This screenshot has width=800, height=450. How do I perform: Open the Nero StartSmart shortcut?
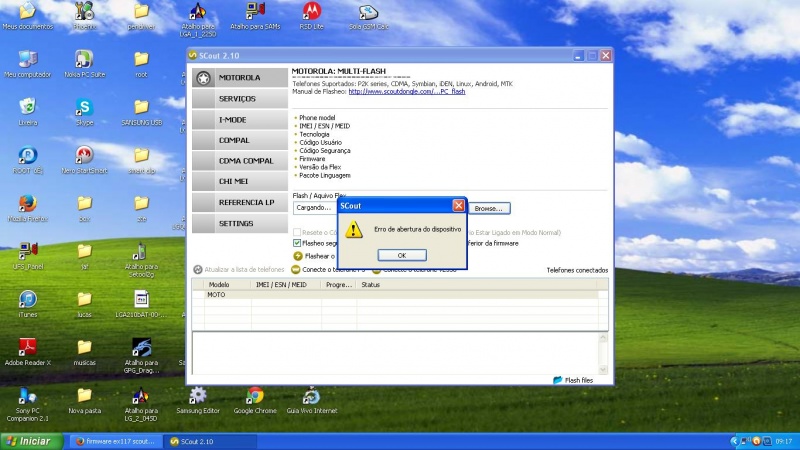(x=84, y=160)
